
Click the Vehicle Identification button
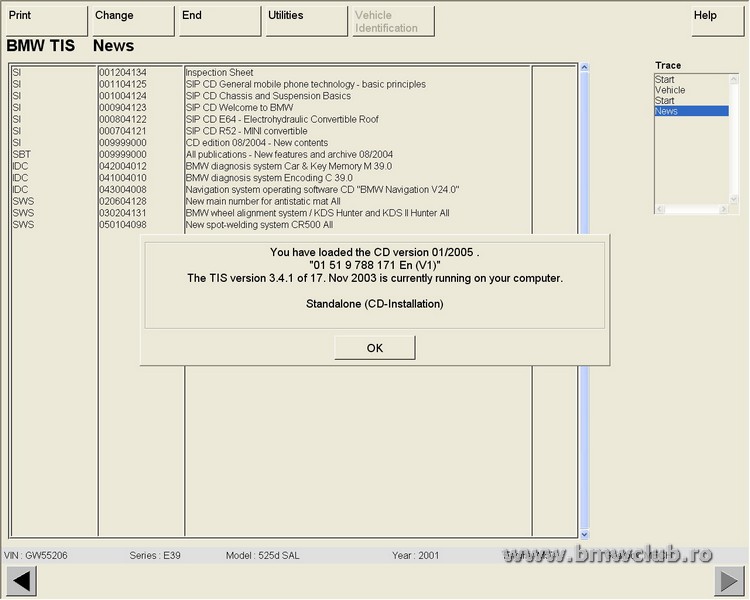click(x=393, y=21)
